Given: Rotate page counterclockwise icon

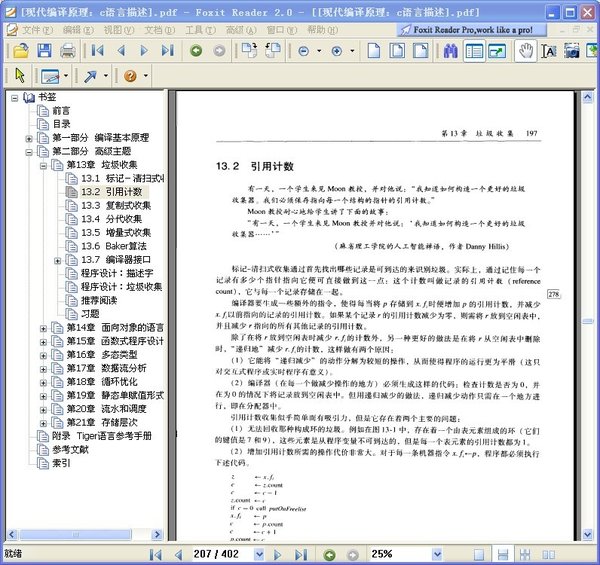Looking at the screenshot, I should point(272,50).
